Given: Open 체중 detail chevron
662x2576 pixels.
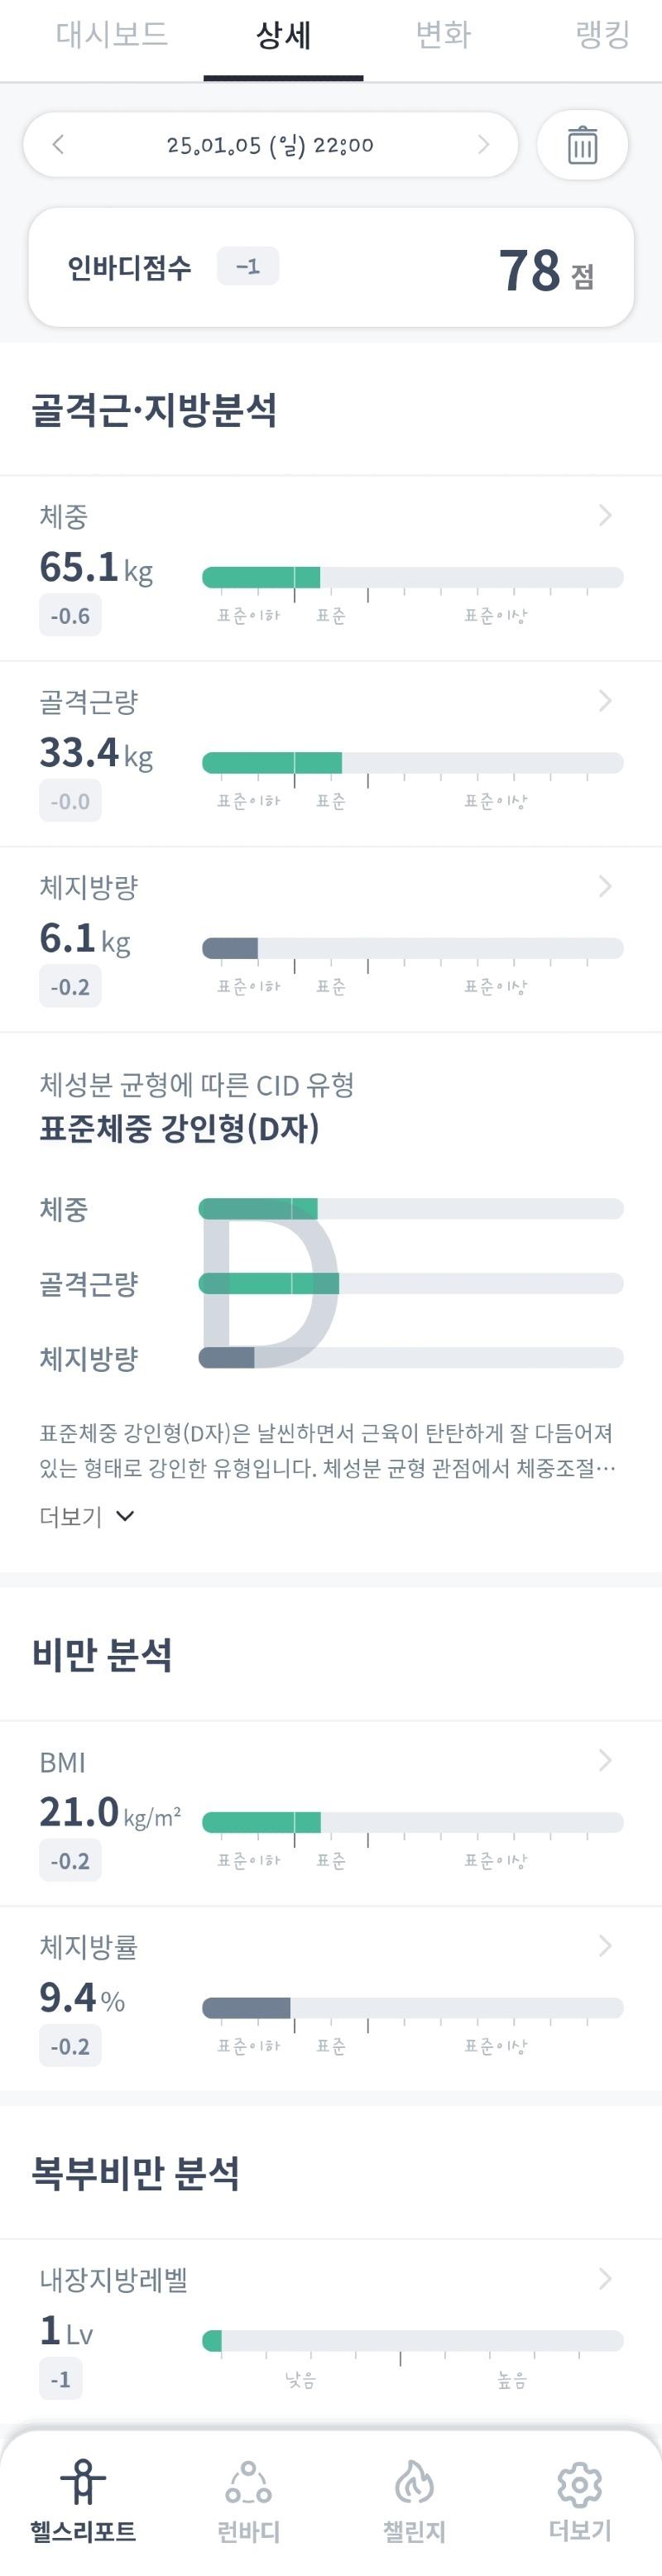Looking at the screenshot, I should point(605,515).
